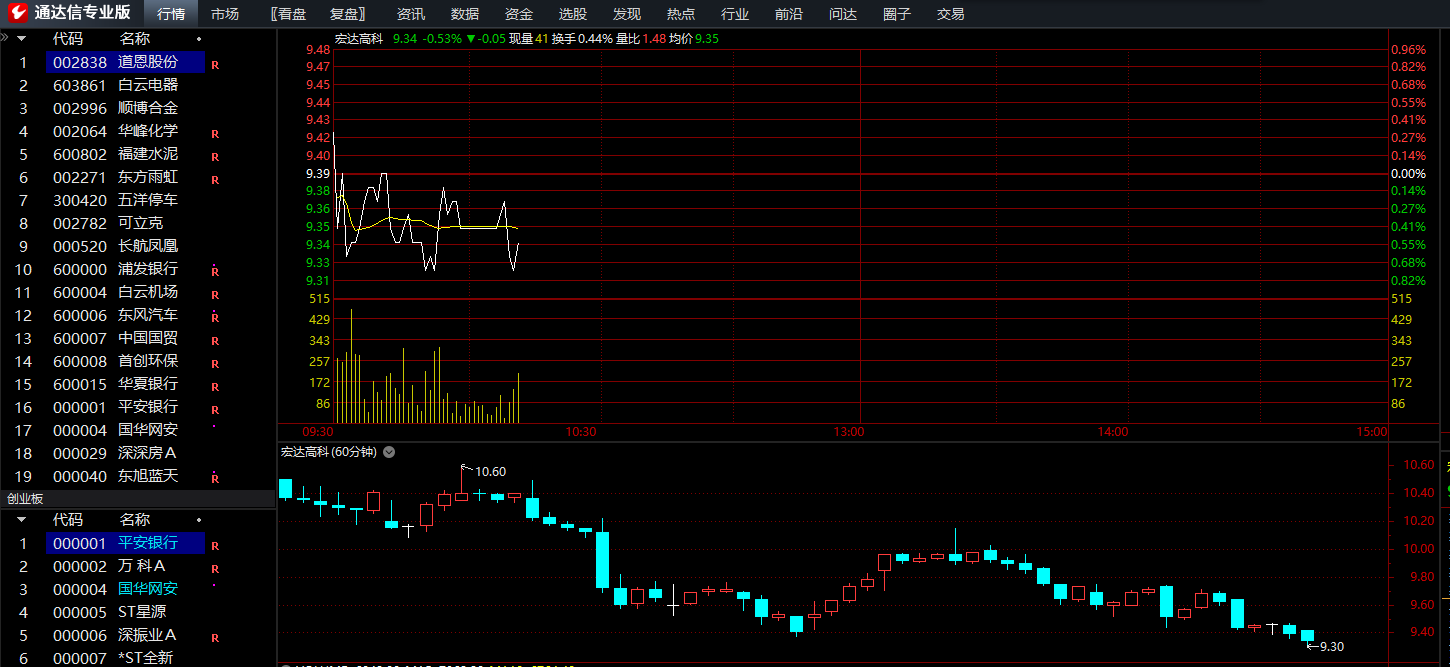Click the R marker beside 万 科A
This screenshot has height=667, width=1450.
pos(215,568)
